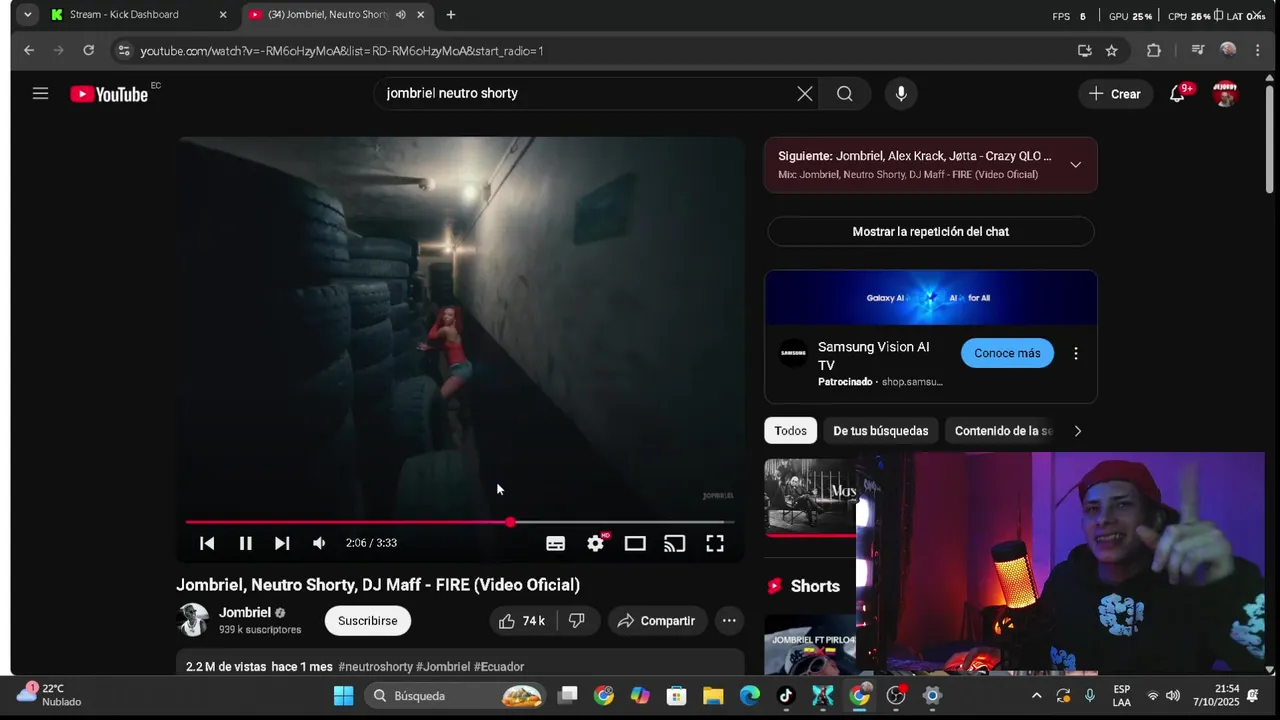Open File Explorer from the taskbar
This screenshot has width=1280, height=720.
713,696
